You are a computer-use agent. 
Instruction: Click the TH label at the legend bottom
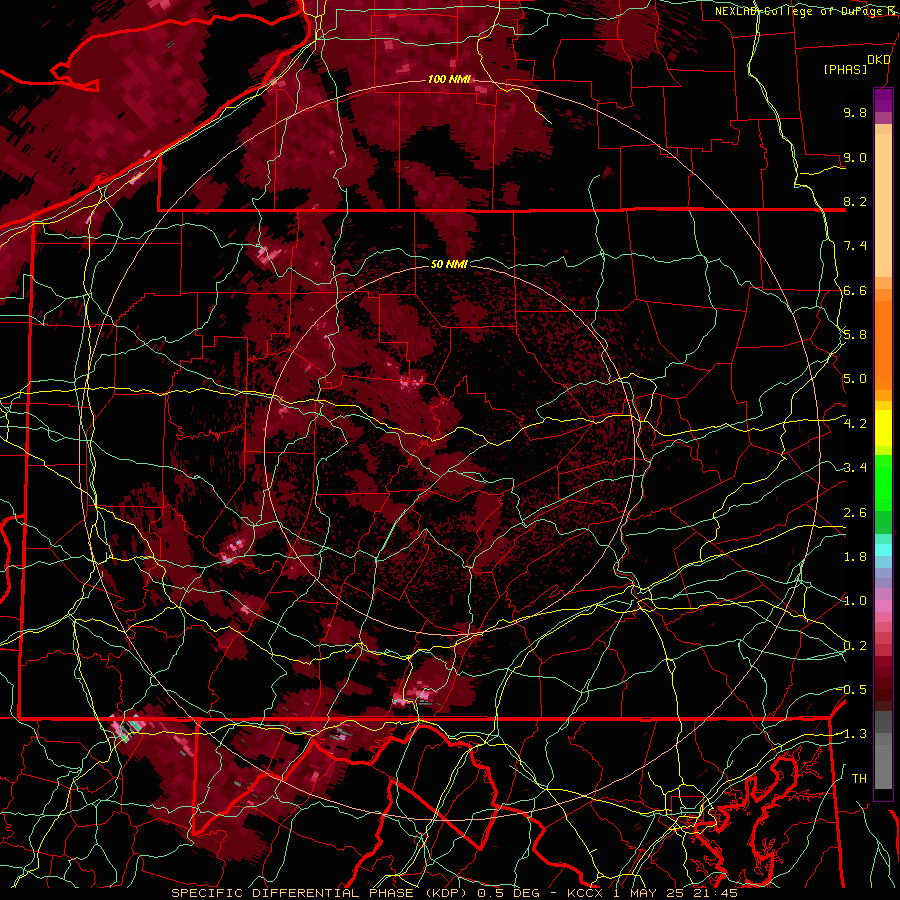point(859,778)
